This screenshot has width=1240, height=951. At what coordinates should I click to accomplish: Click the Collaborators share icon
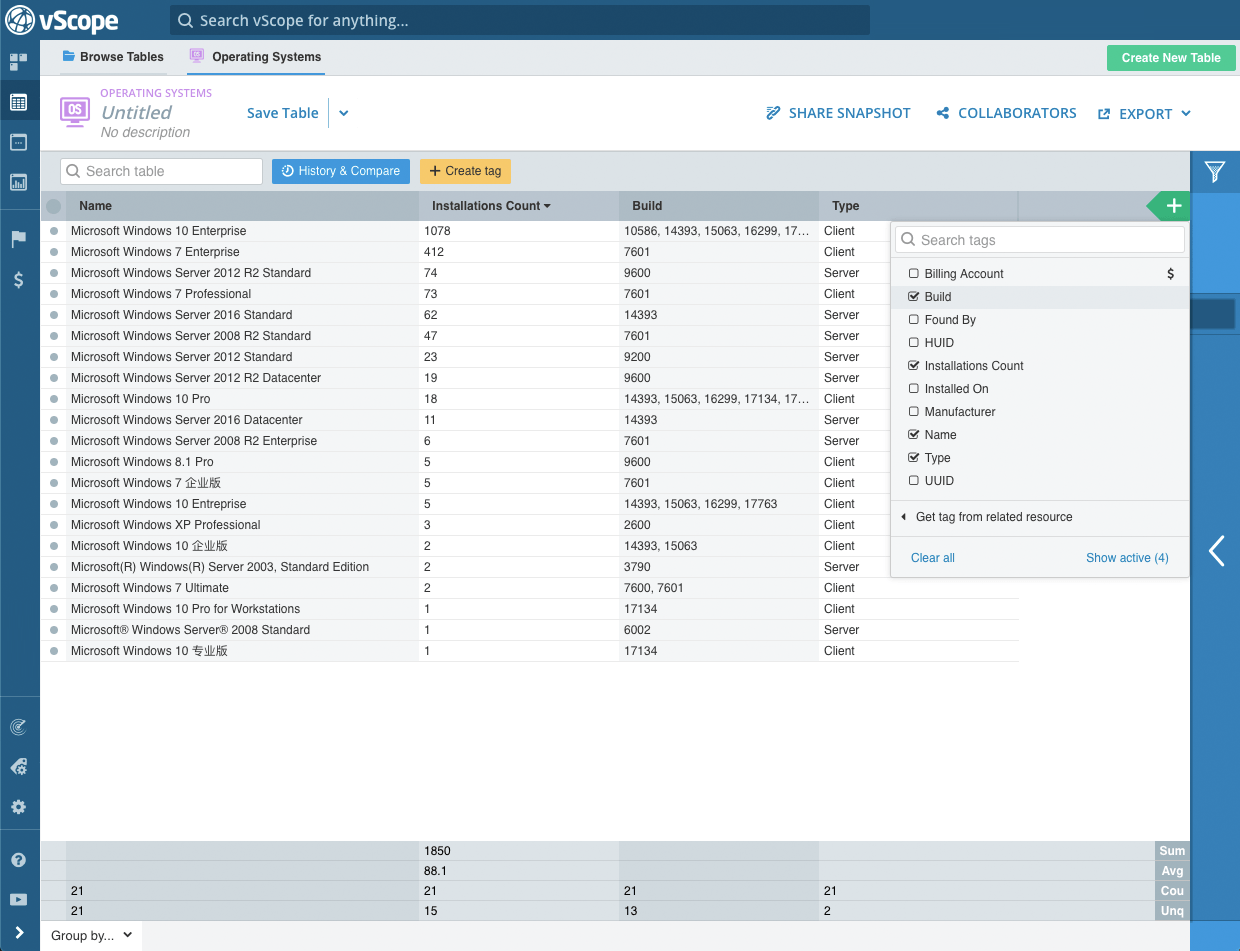tap(942, 113)
